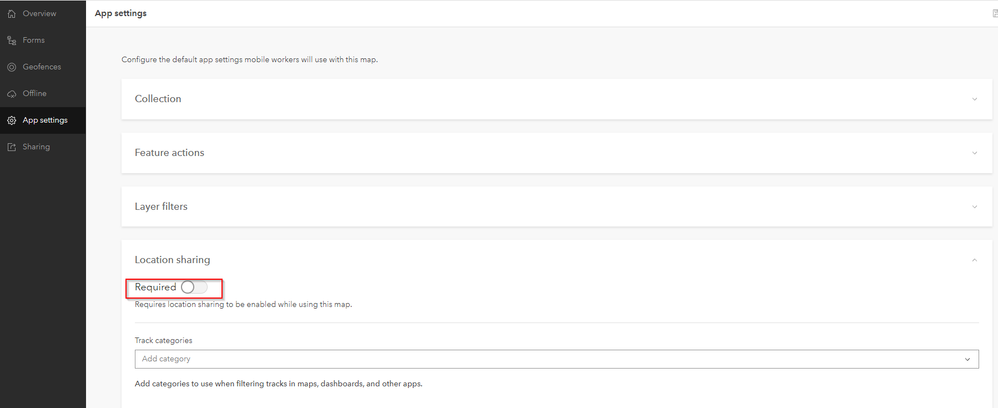Collapse the Location sharing section chevron

(x=975, y=260)
